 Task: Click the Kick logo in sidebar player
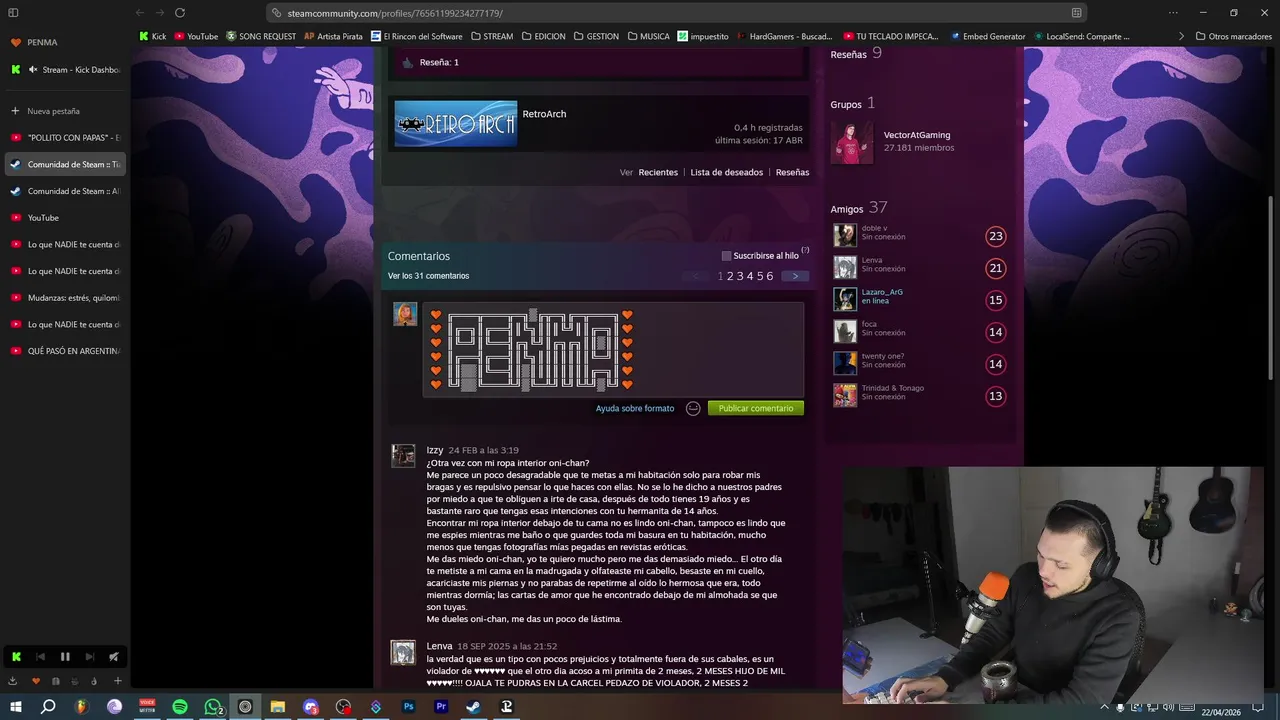16,657
